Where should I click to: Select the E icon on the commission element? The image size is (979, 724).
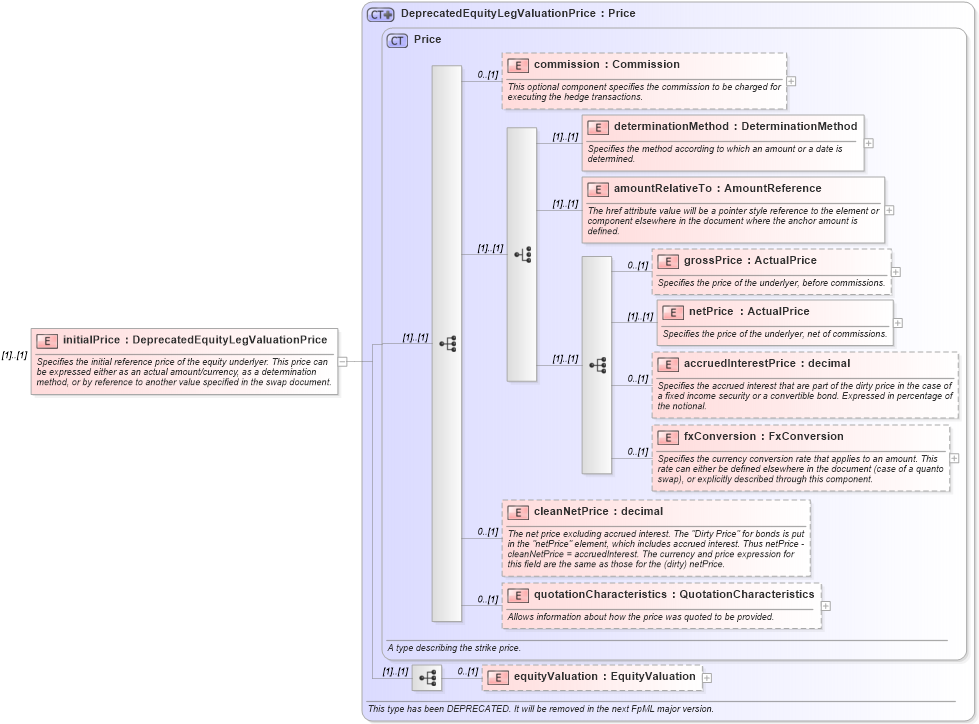(x=518, y=65)
